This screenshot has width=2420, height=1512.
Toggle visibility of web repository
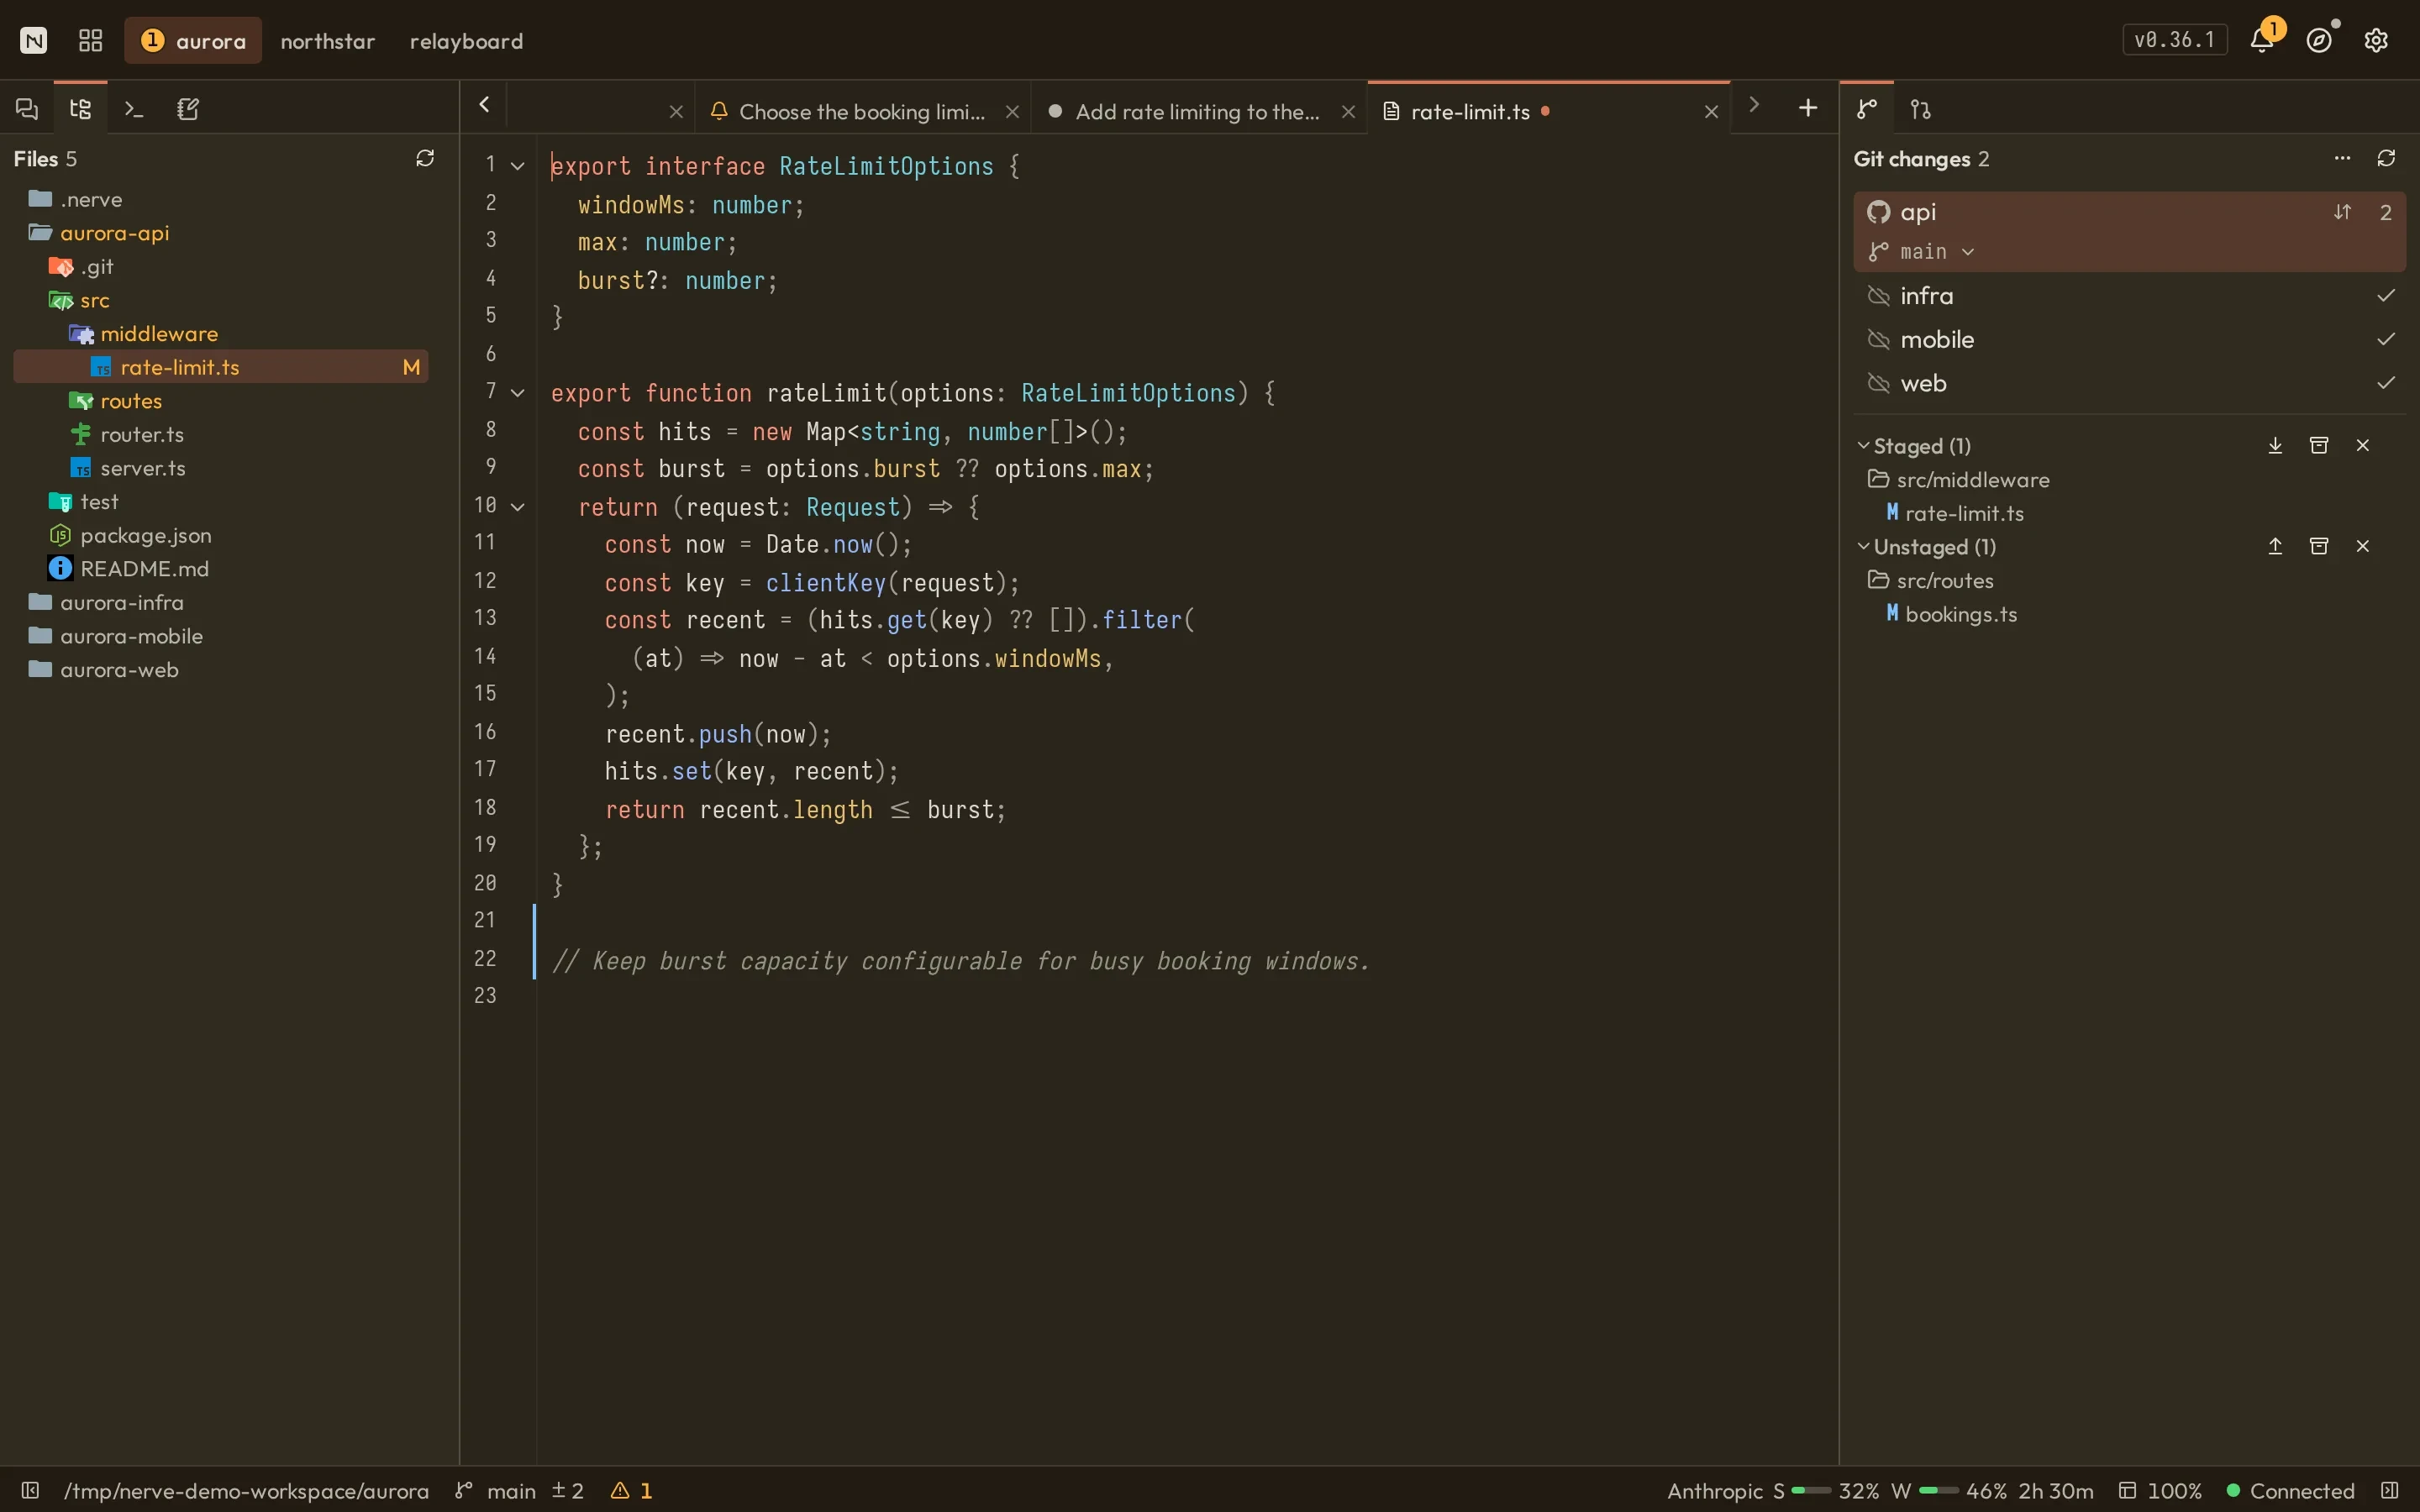[x=1878, y=383]
